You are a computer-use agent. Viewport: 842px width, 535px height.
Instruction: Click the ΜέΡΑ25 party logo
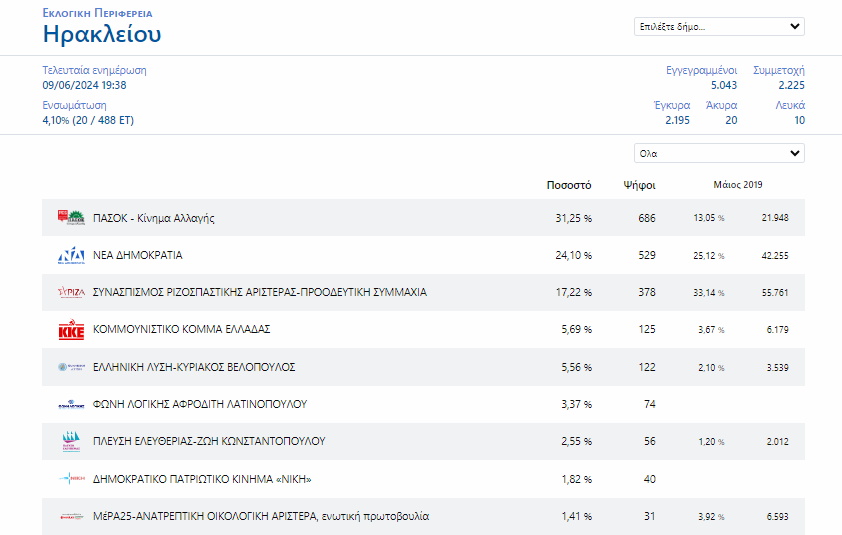click(x=71, y=516)
